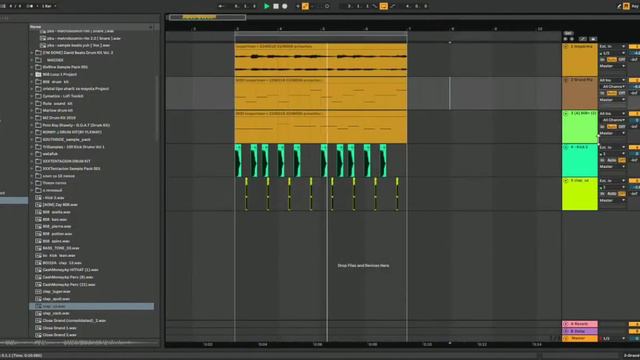Viewport: 640px width, 360px height.
Task: Unfold the turquoise Kick track
Action: (566, 147)
